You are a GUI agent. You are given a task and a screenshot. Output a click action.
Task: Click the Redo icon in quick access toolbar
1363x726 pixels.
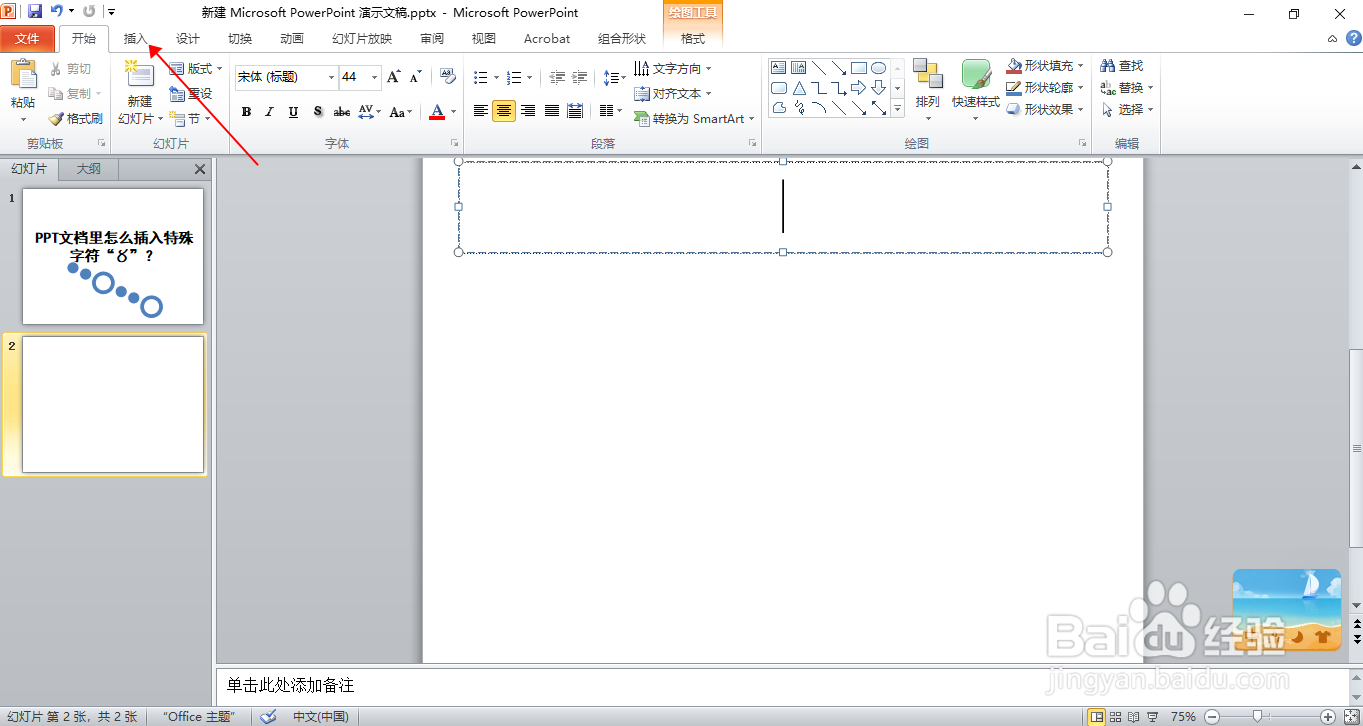point(89,12)
